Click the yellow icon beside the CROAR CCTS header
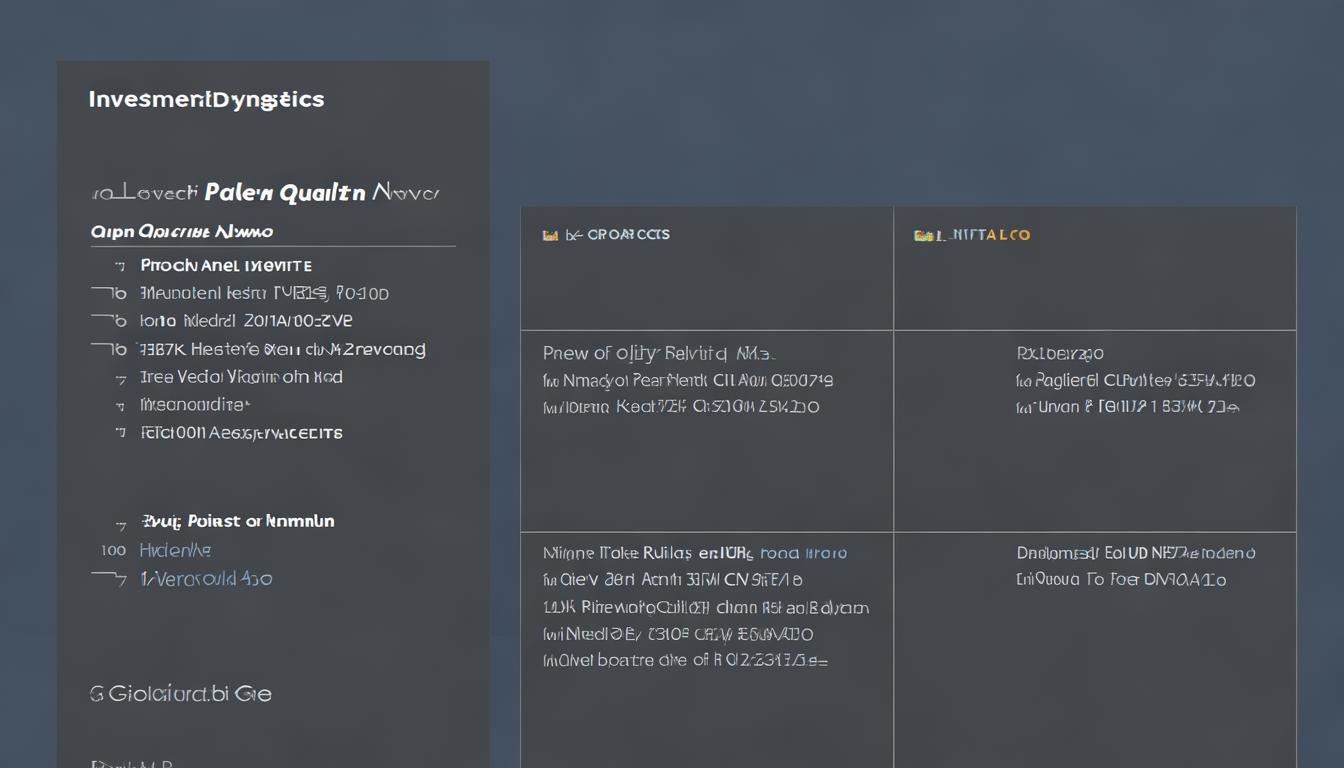 549,235
